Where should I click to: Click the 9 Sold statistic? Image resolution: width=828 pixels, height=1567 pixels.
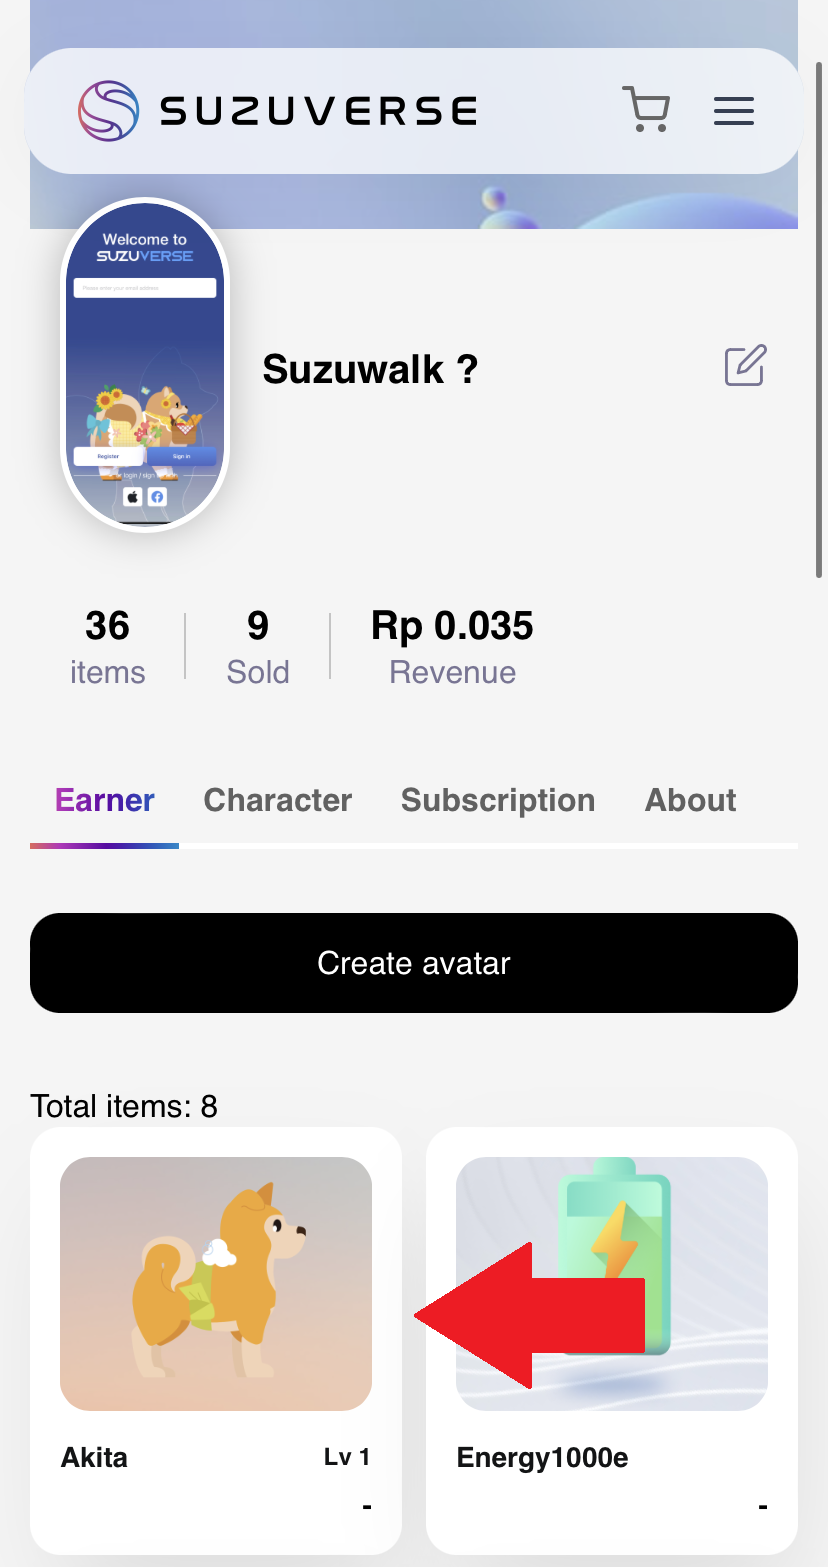[258, 647]
